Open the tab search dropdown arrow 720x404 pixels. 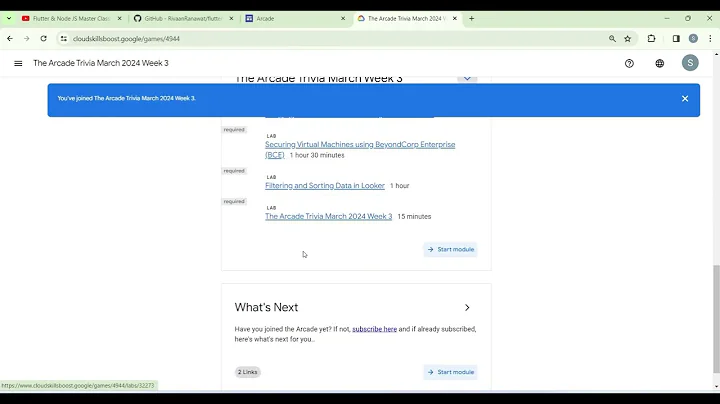[x=9, y=18]
